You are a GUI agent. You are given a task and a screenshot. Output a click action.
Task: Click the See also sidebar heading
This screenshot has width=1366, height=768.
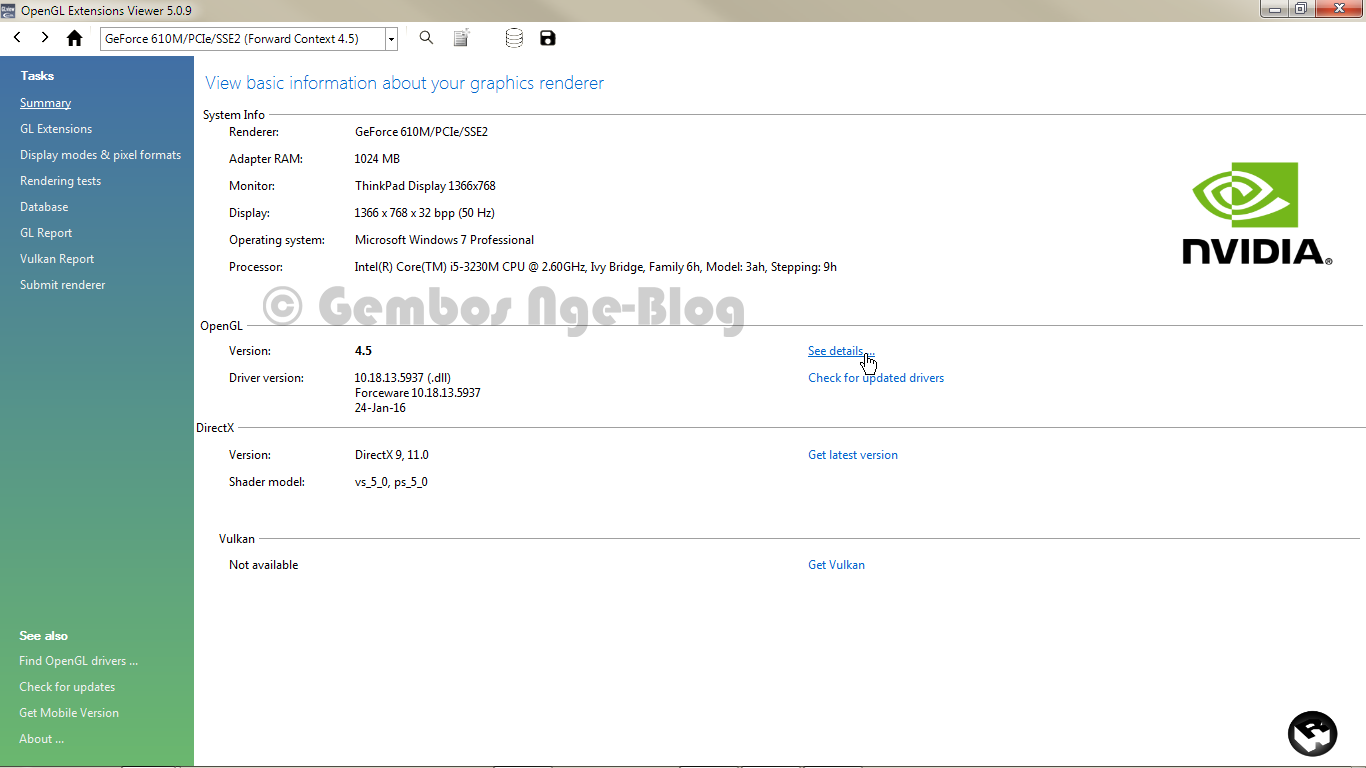point(43,636)
